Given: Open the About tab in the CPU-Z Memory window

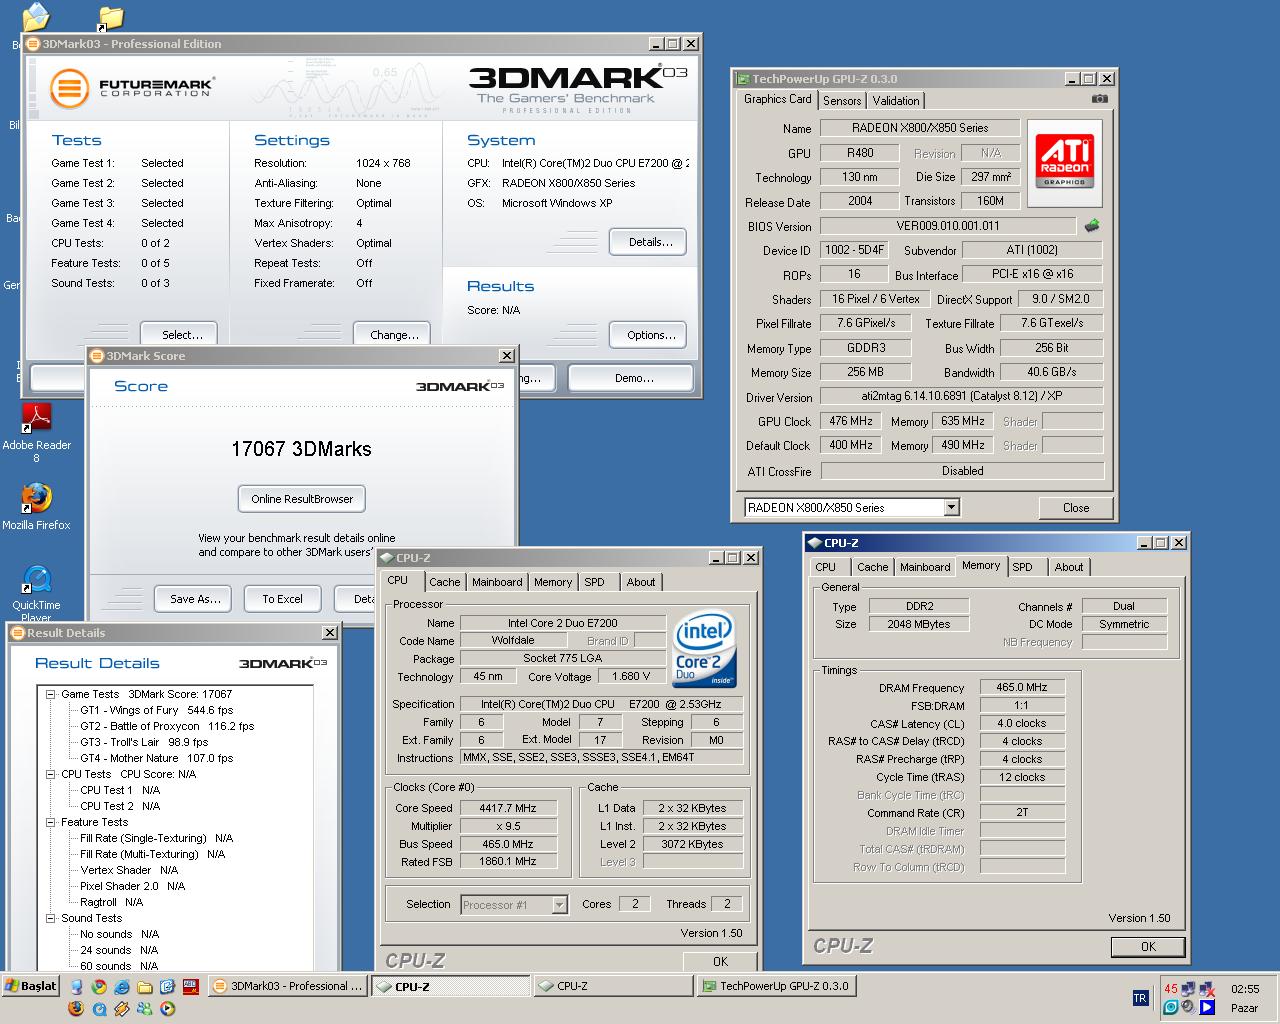Looking at the screenshot, I should click(x=1069, y=567).
